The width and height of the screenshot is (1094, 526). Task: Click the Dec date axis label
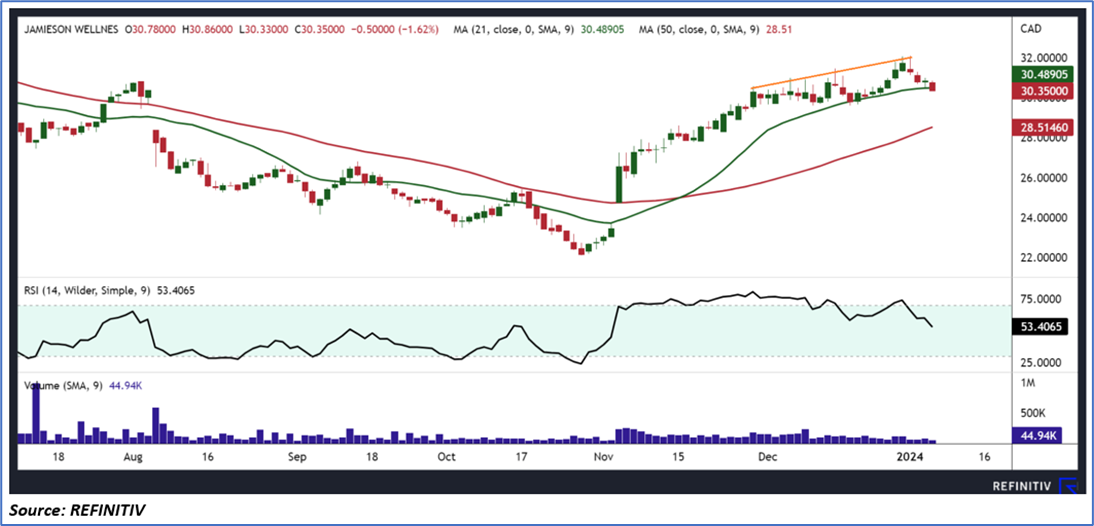point(768,458)
